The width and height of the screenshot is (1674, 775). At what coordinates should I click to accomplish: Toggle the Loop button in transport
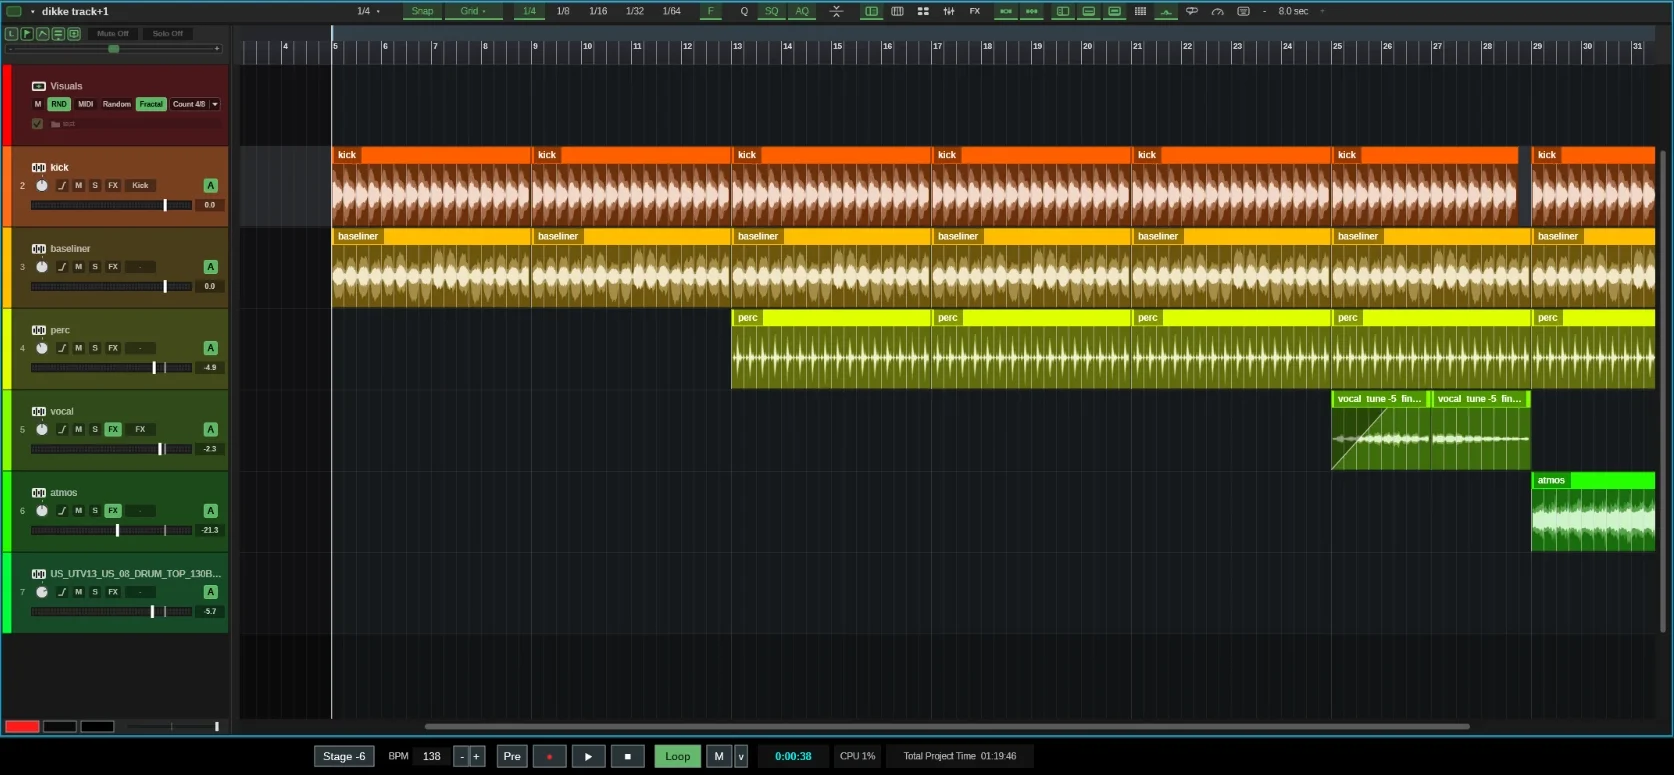pos(677,756)
